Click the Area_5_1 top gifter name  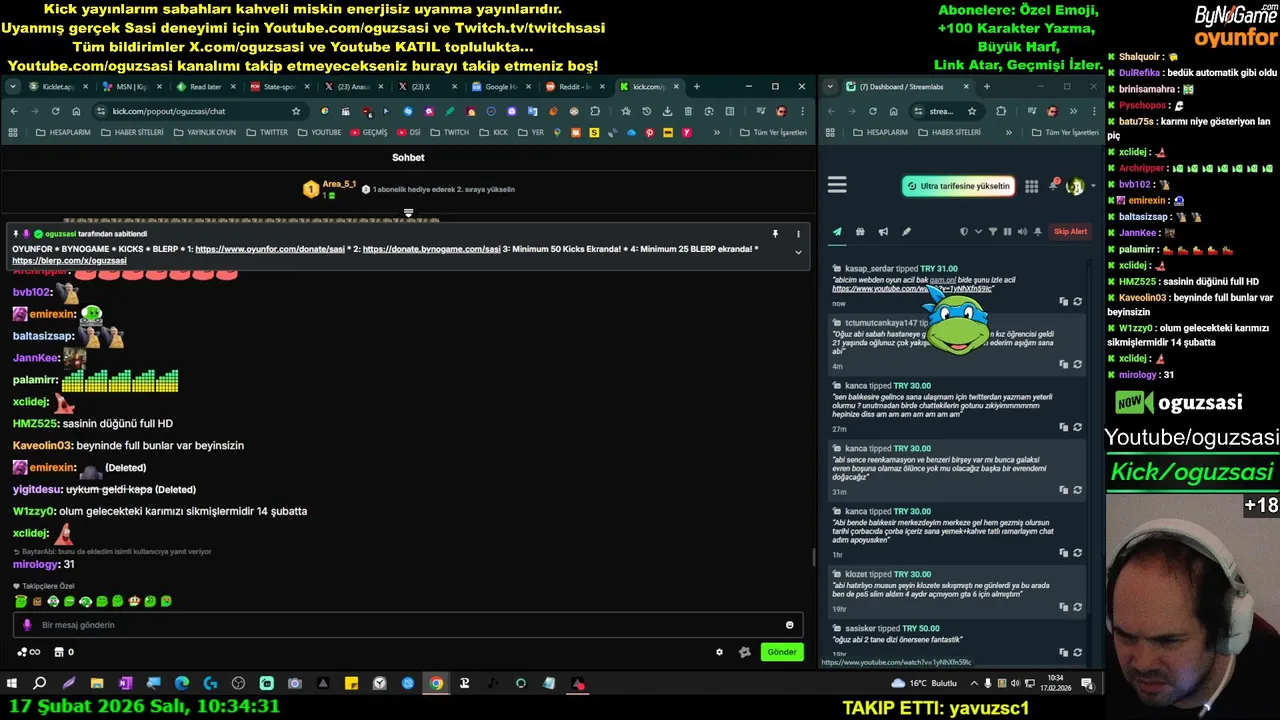pyautogui.click(x=339, y=184)
